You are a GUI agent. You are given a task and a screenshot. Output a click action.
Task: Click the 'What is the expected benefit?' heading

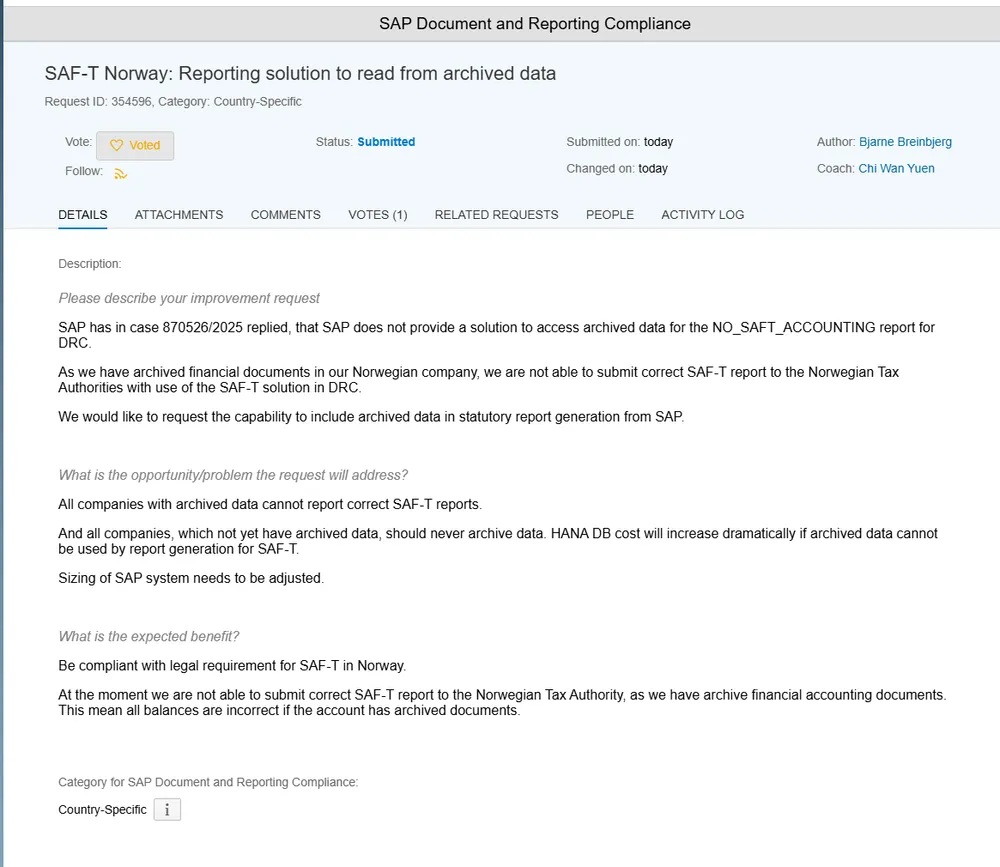point(149,637)
